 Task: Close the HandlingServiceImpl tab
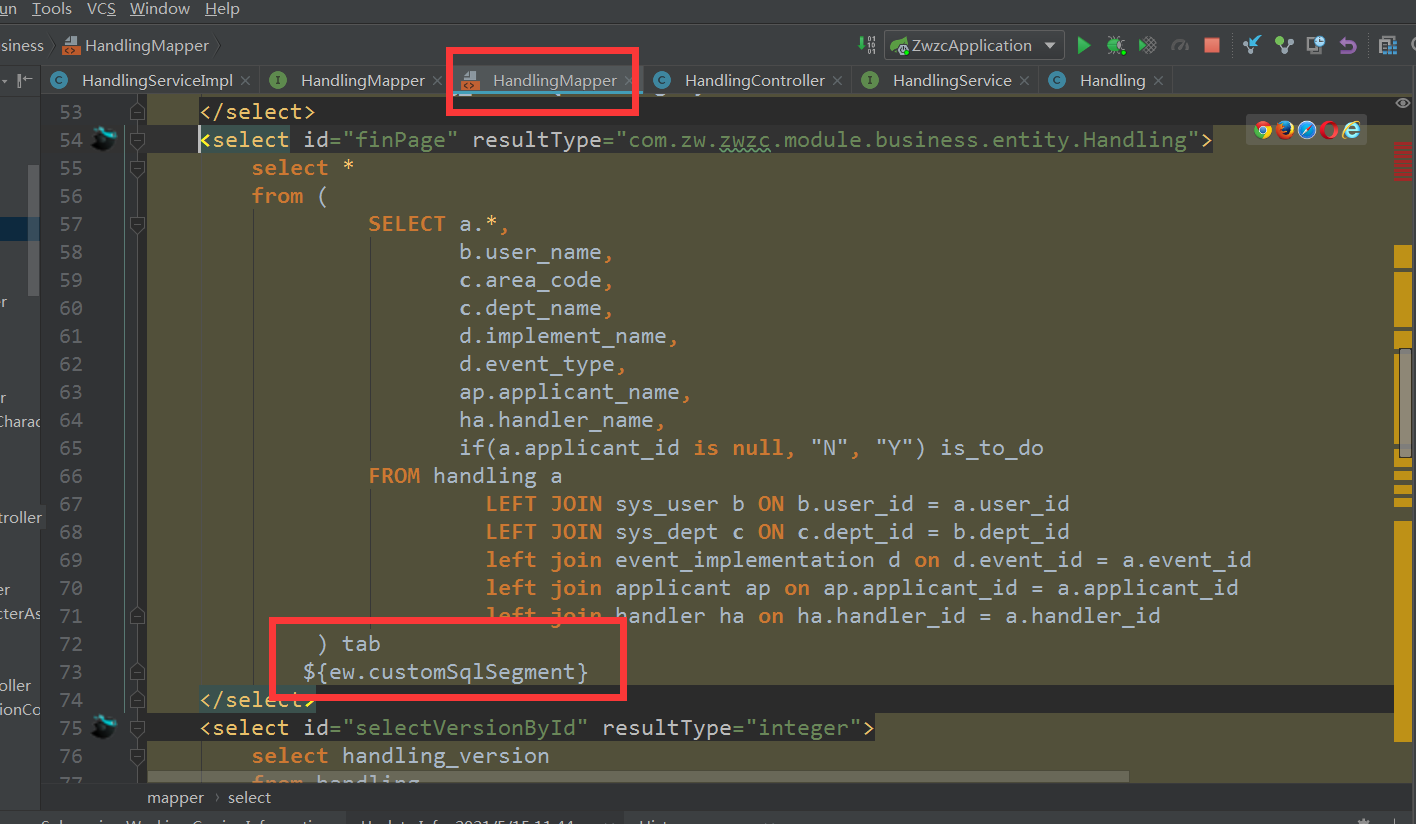(246, 80)
